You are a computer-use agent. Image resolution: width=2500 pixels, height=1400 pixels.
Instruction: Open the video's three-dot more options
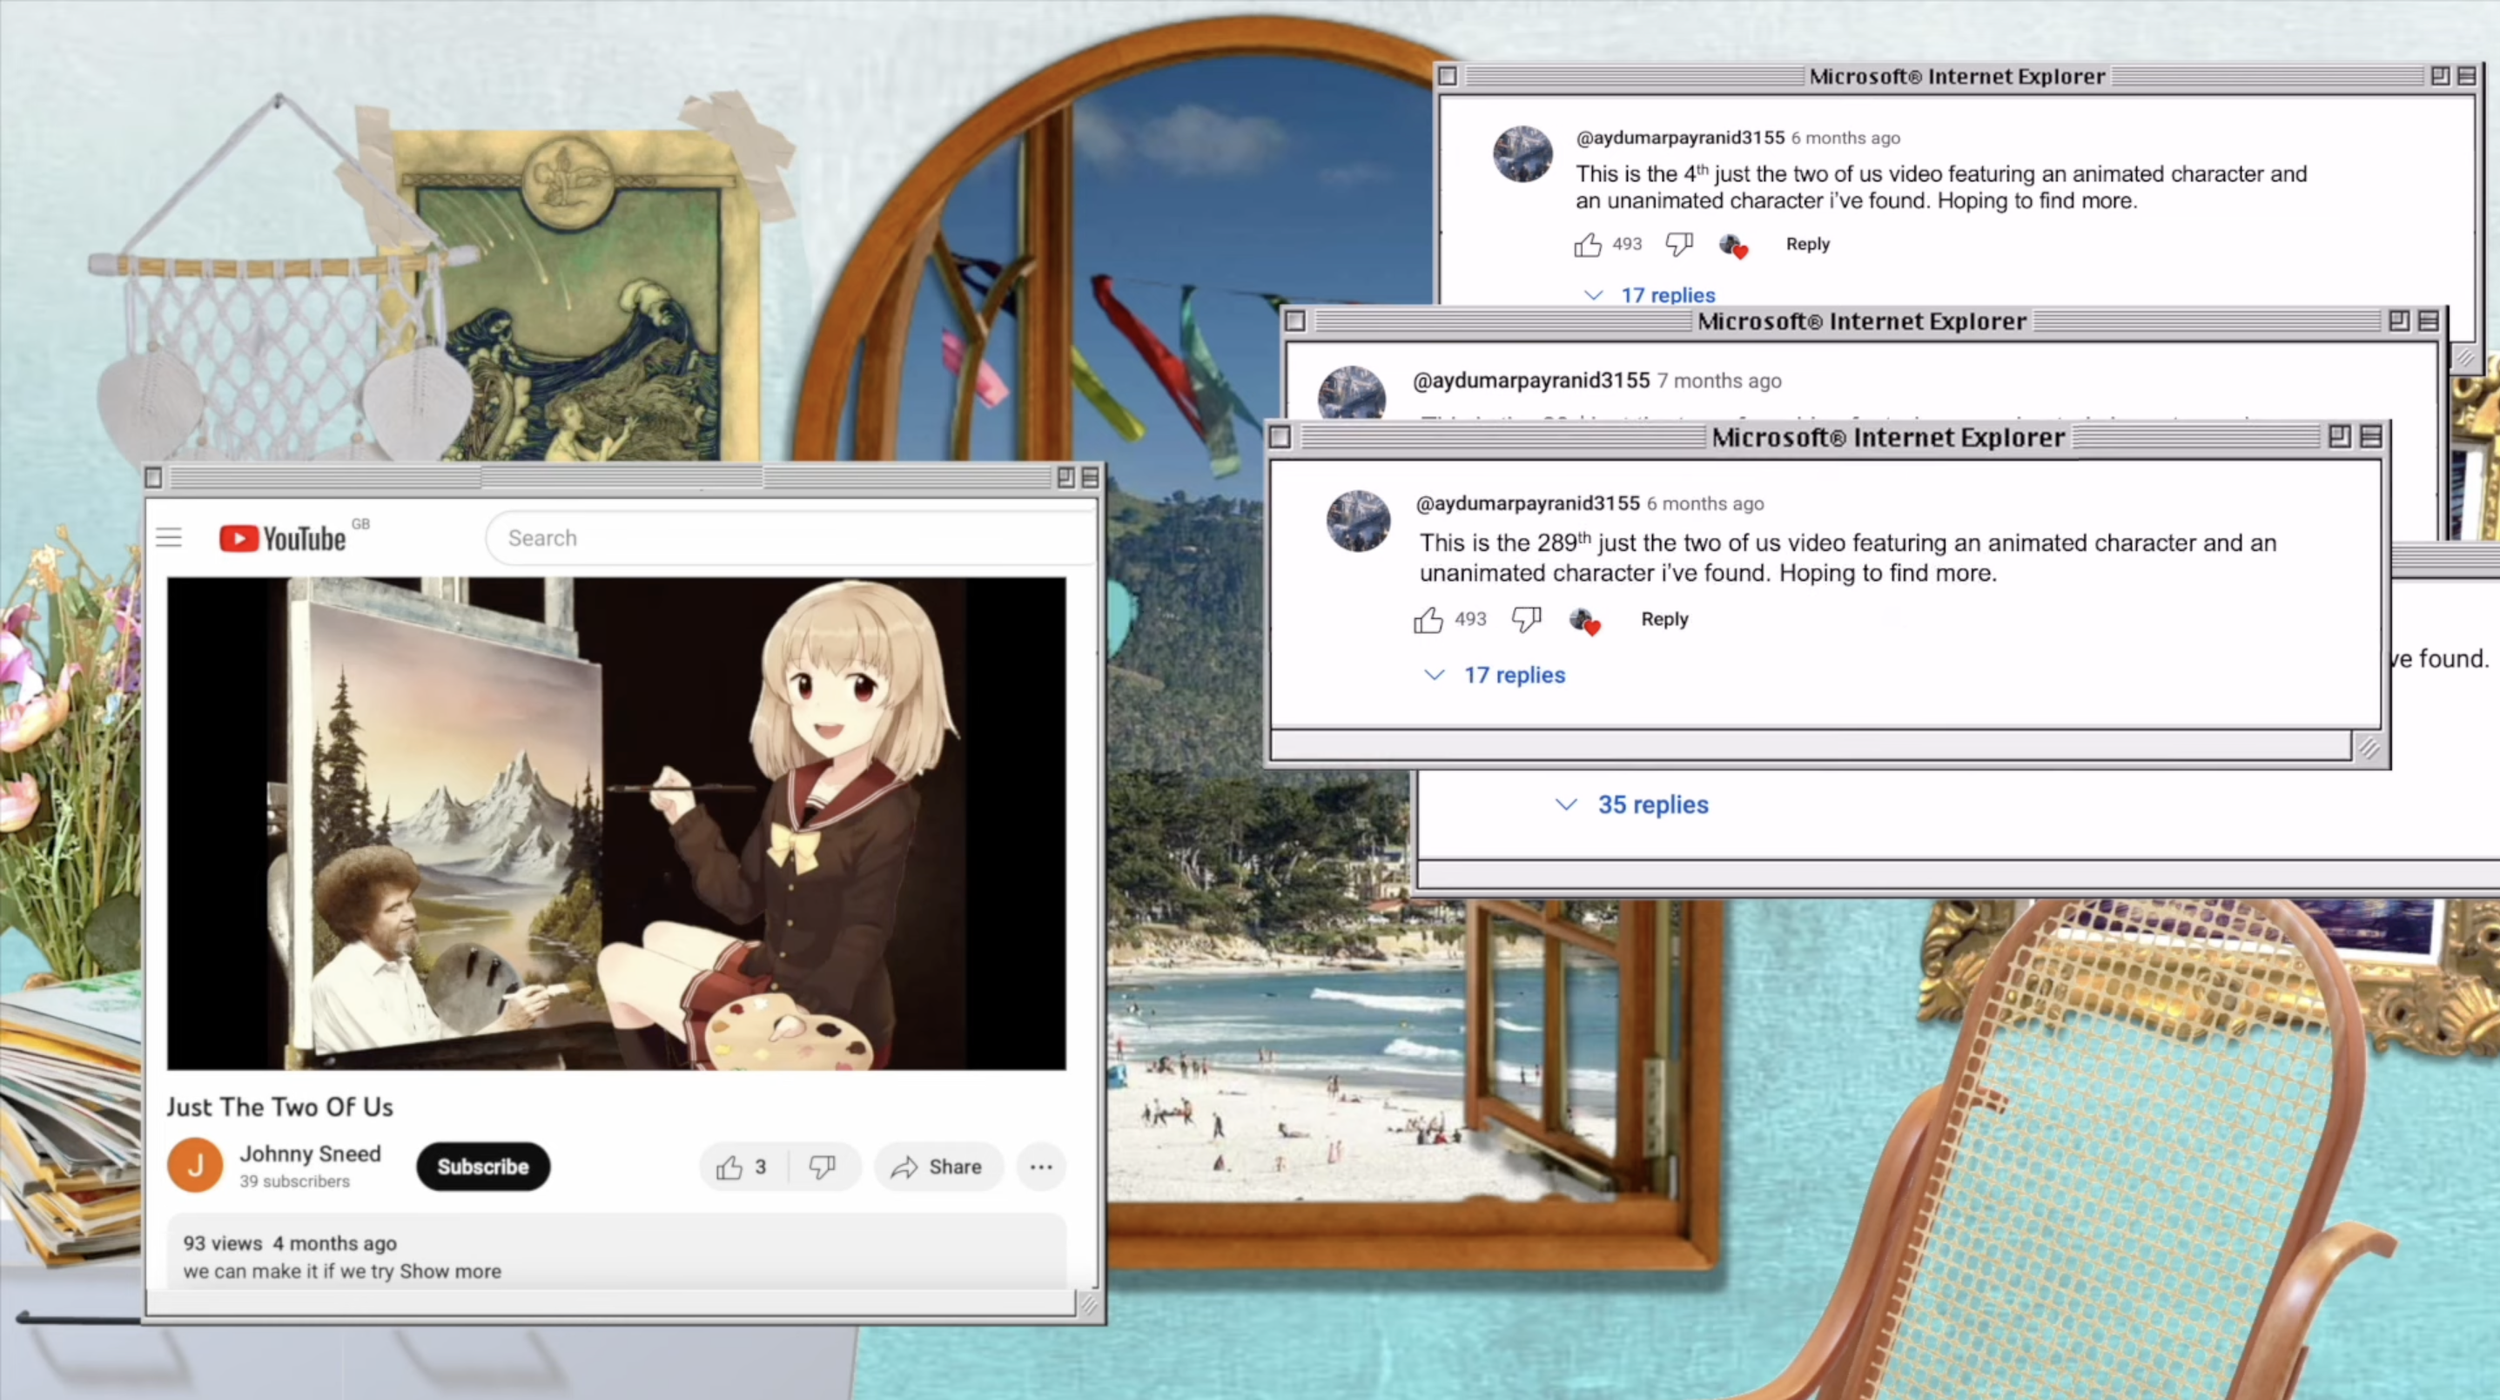point(1041,1167)
